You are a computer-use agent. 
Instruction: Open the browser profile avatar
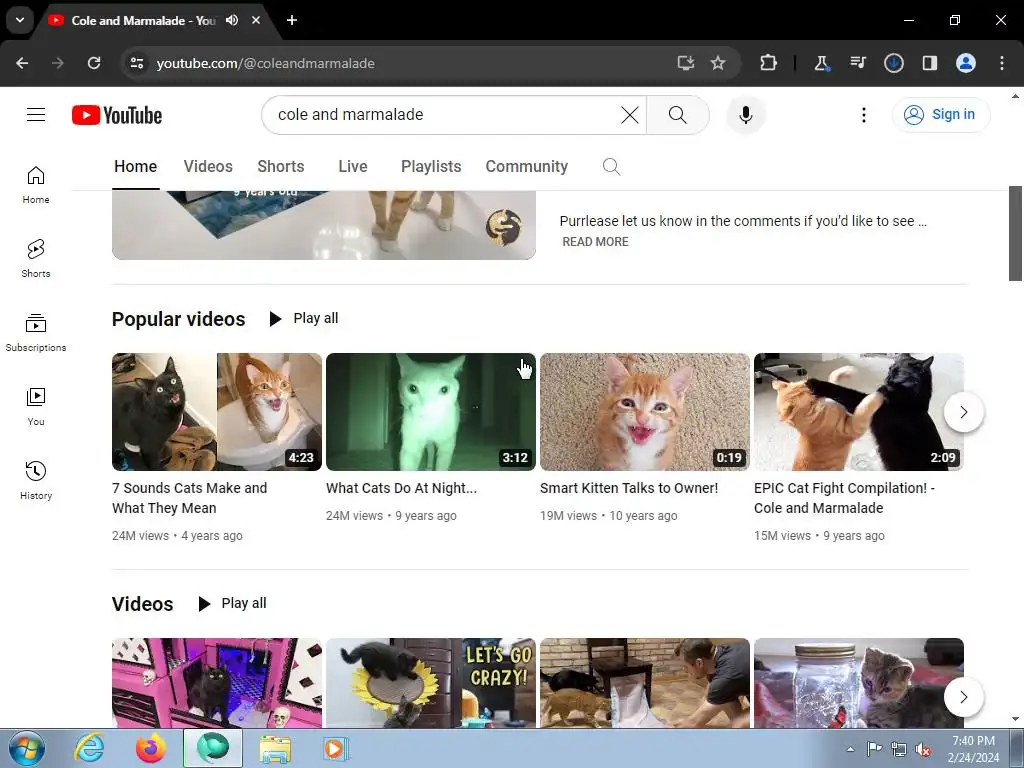pyautogui.click(x=966, y=63)
